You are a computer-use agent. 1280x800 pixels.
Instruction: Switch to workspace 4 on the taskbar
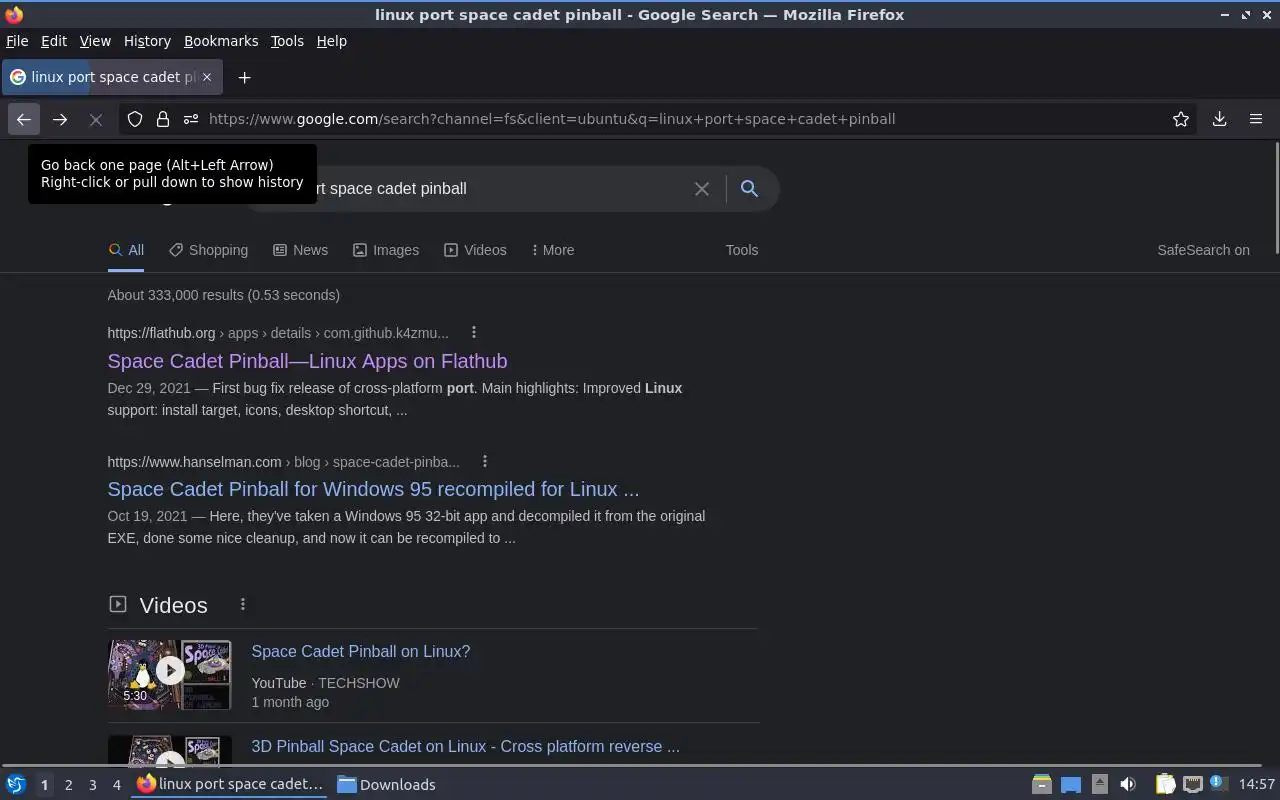(x=116, y=785)
